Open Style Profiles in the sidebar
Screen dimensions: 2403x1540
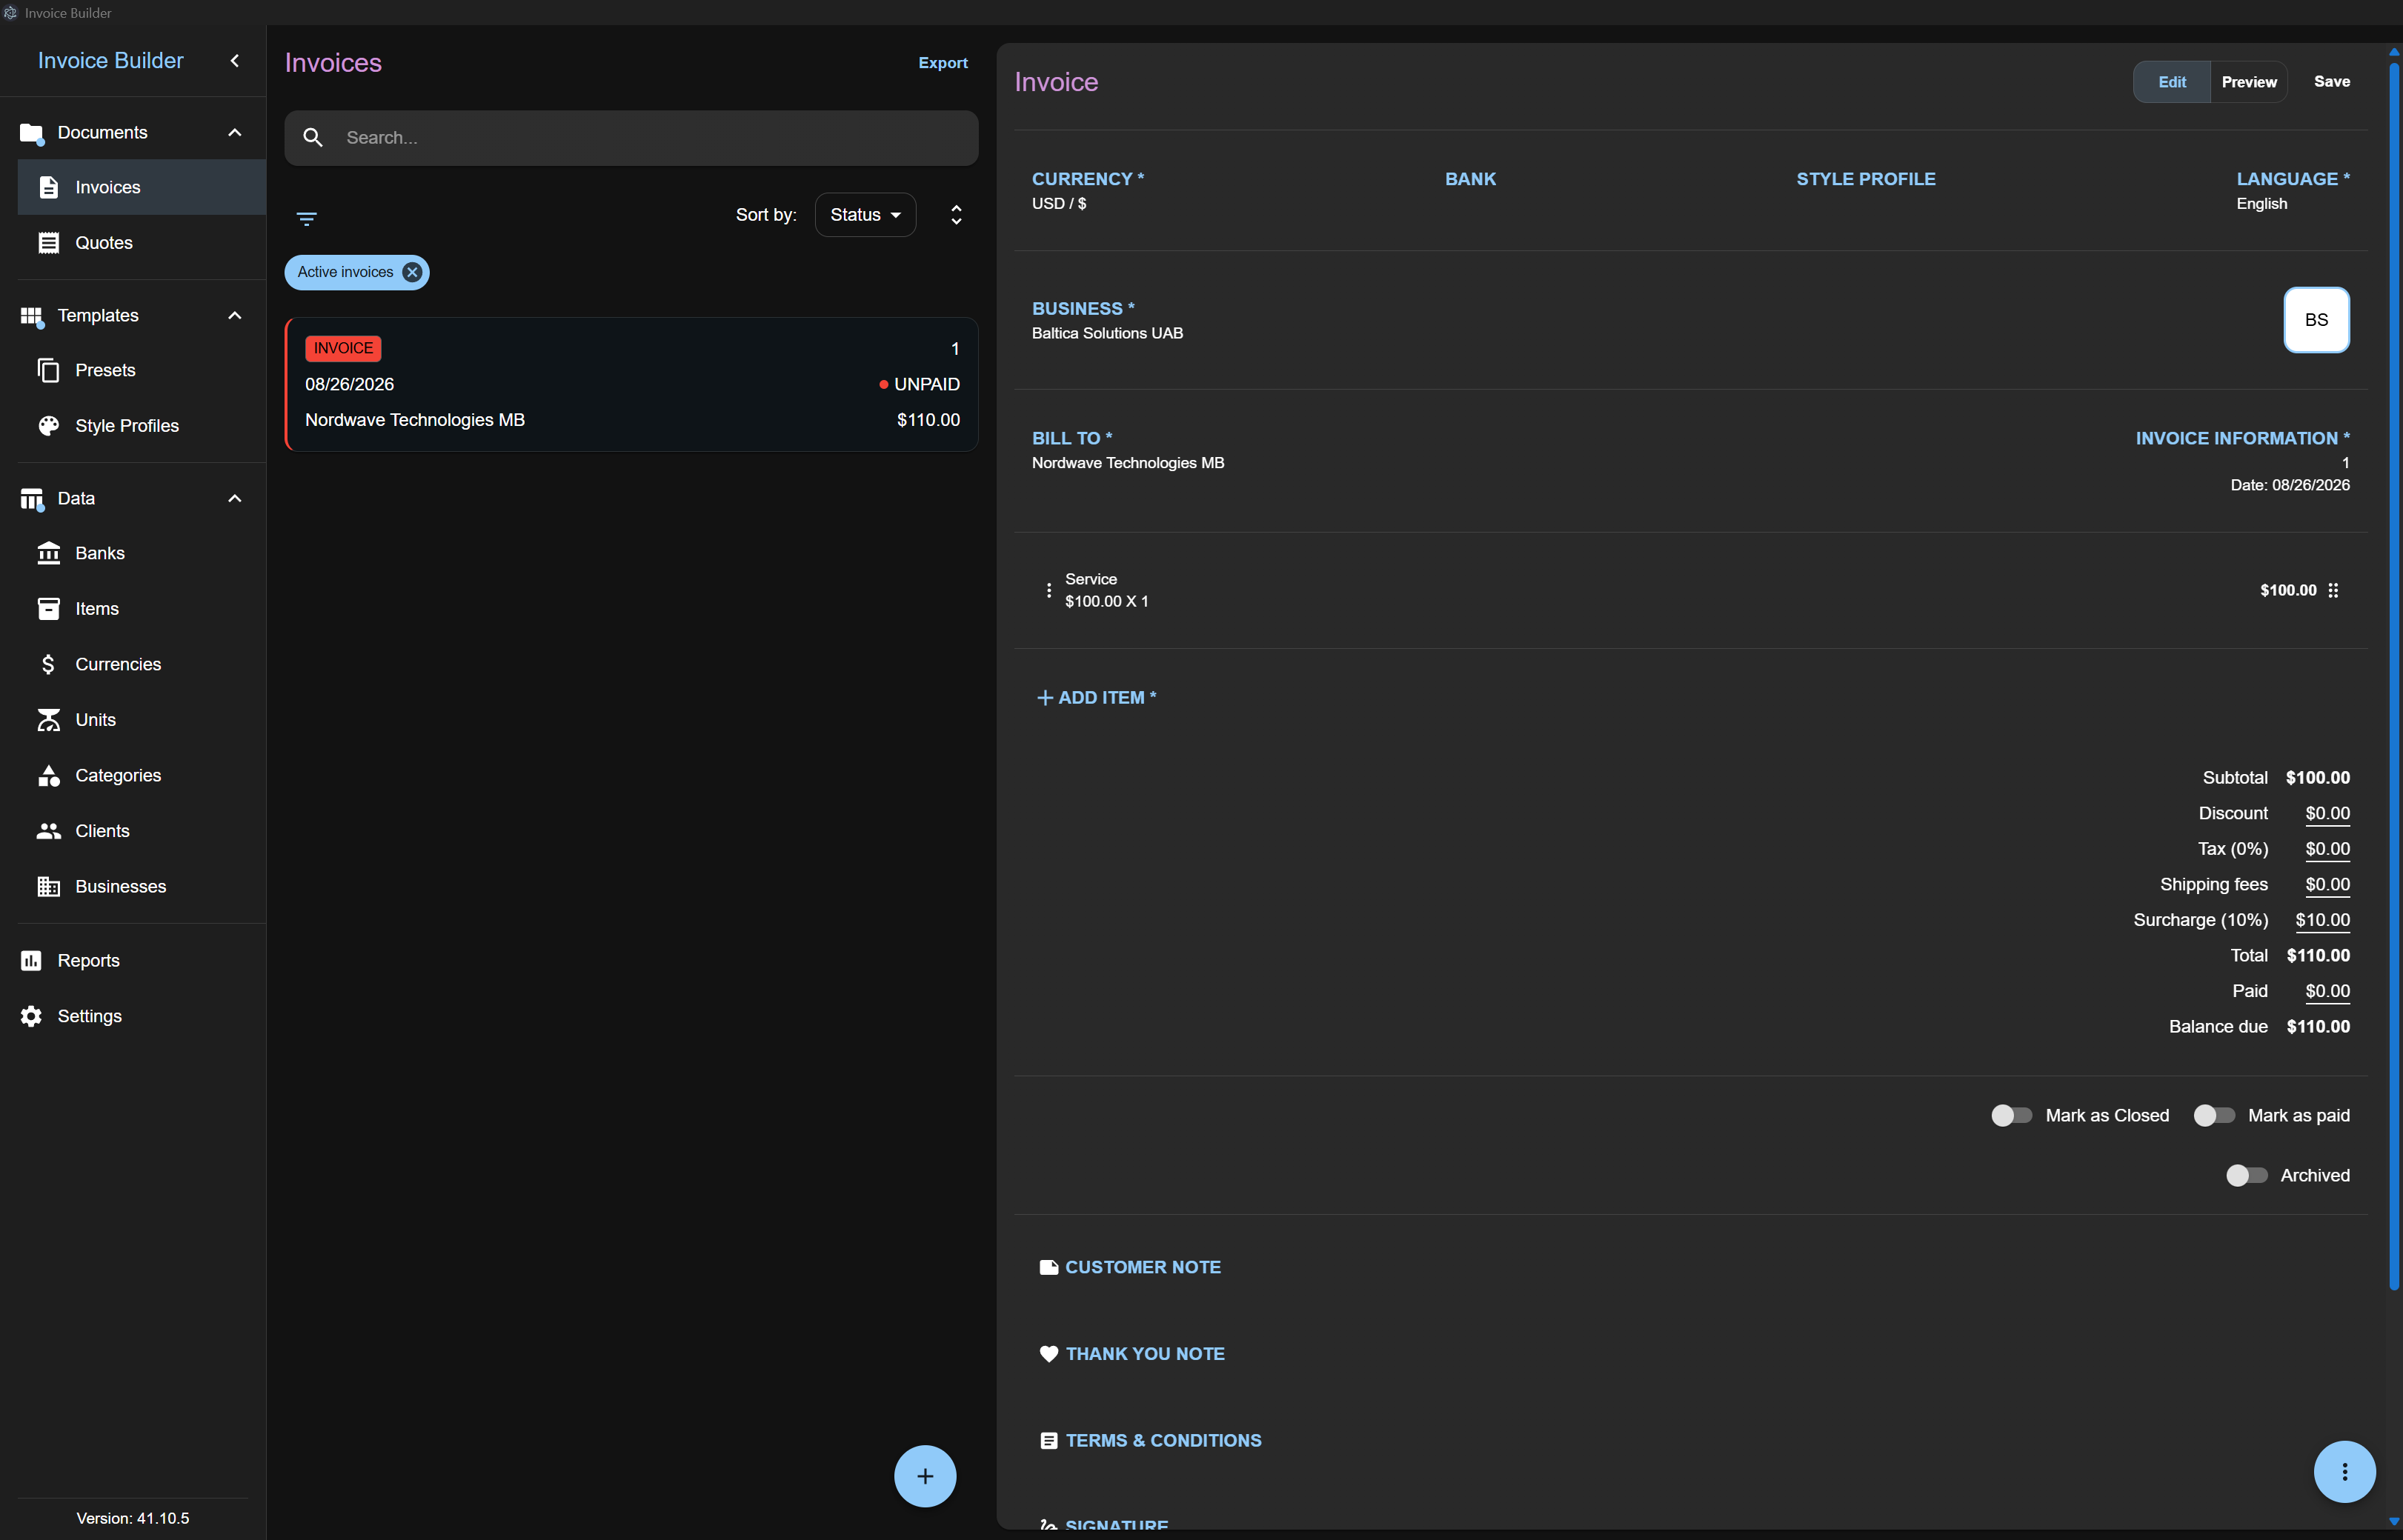[127, 426]
